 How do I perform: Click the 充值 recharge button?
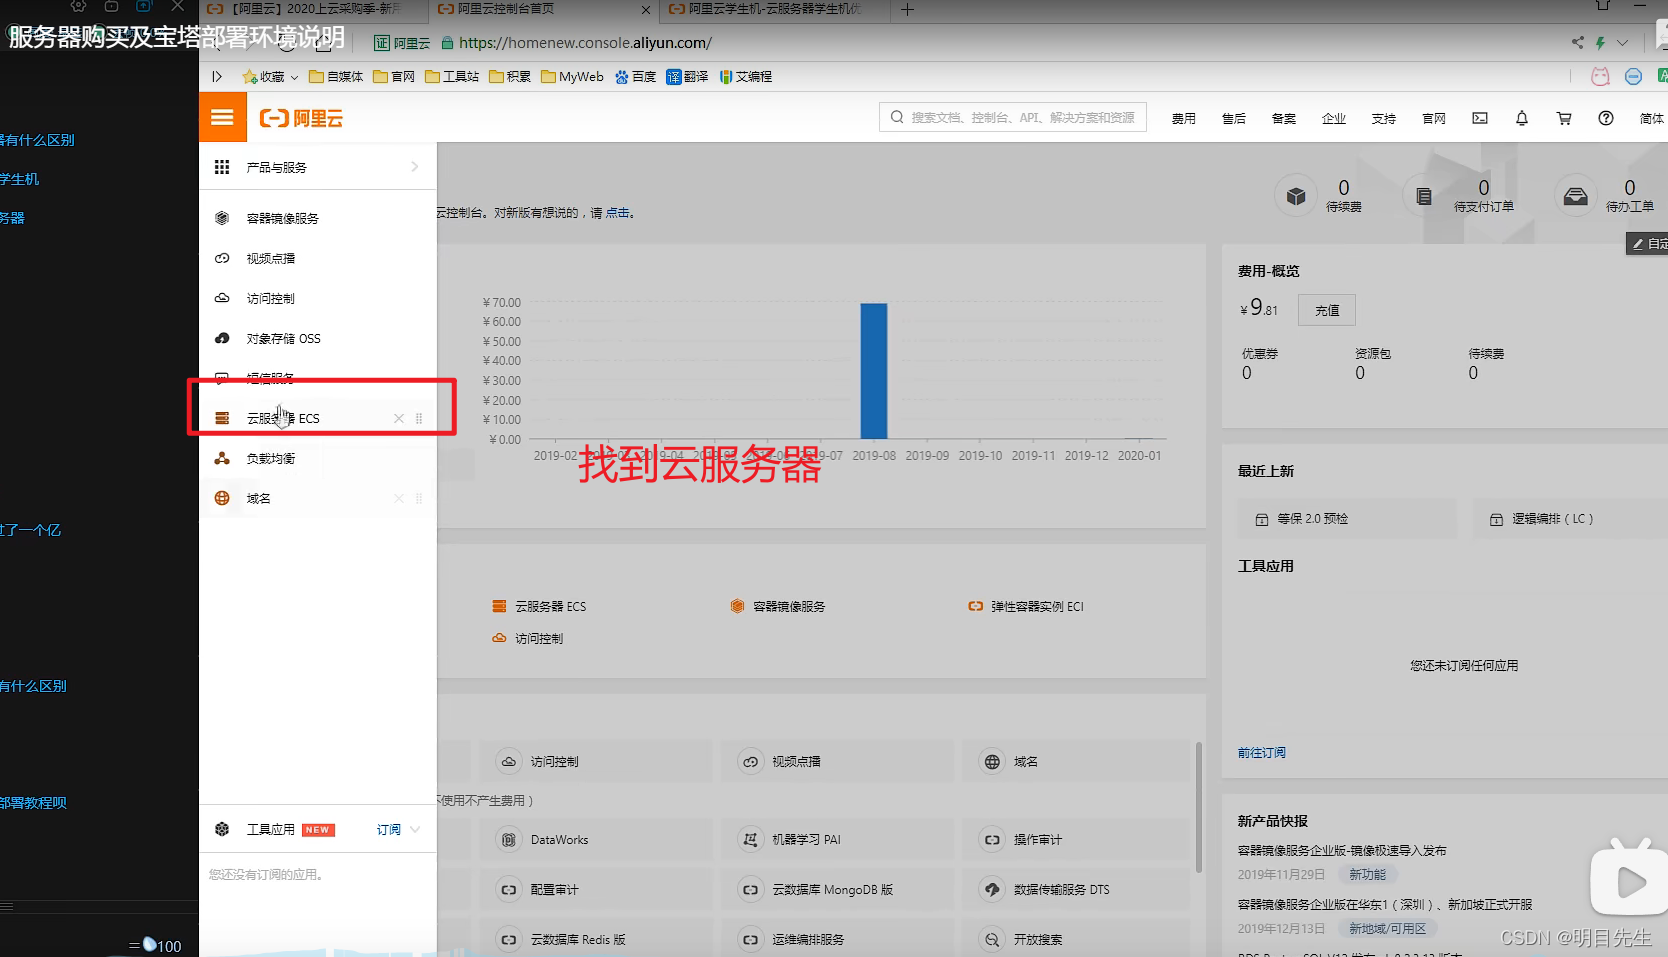[1327, 310]
